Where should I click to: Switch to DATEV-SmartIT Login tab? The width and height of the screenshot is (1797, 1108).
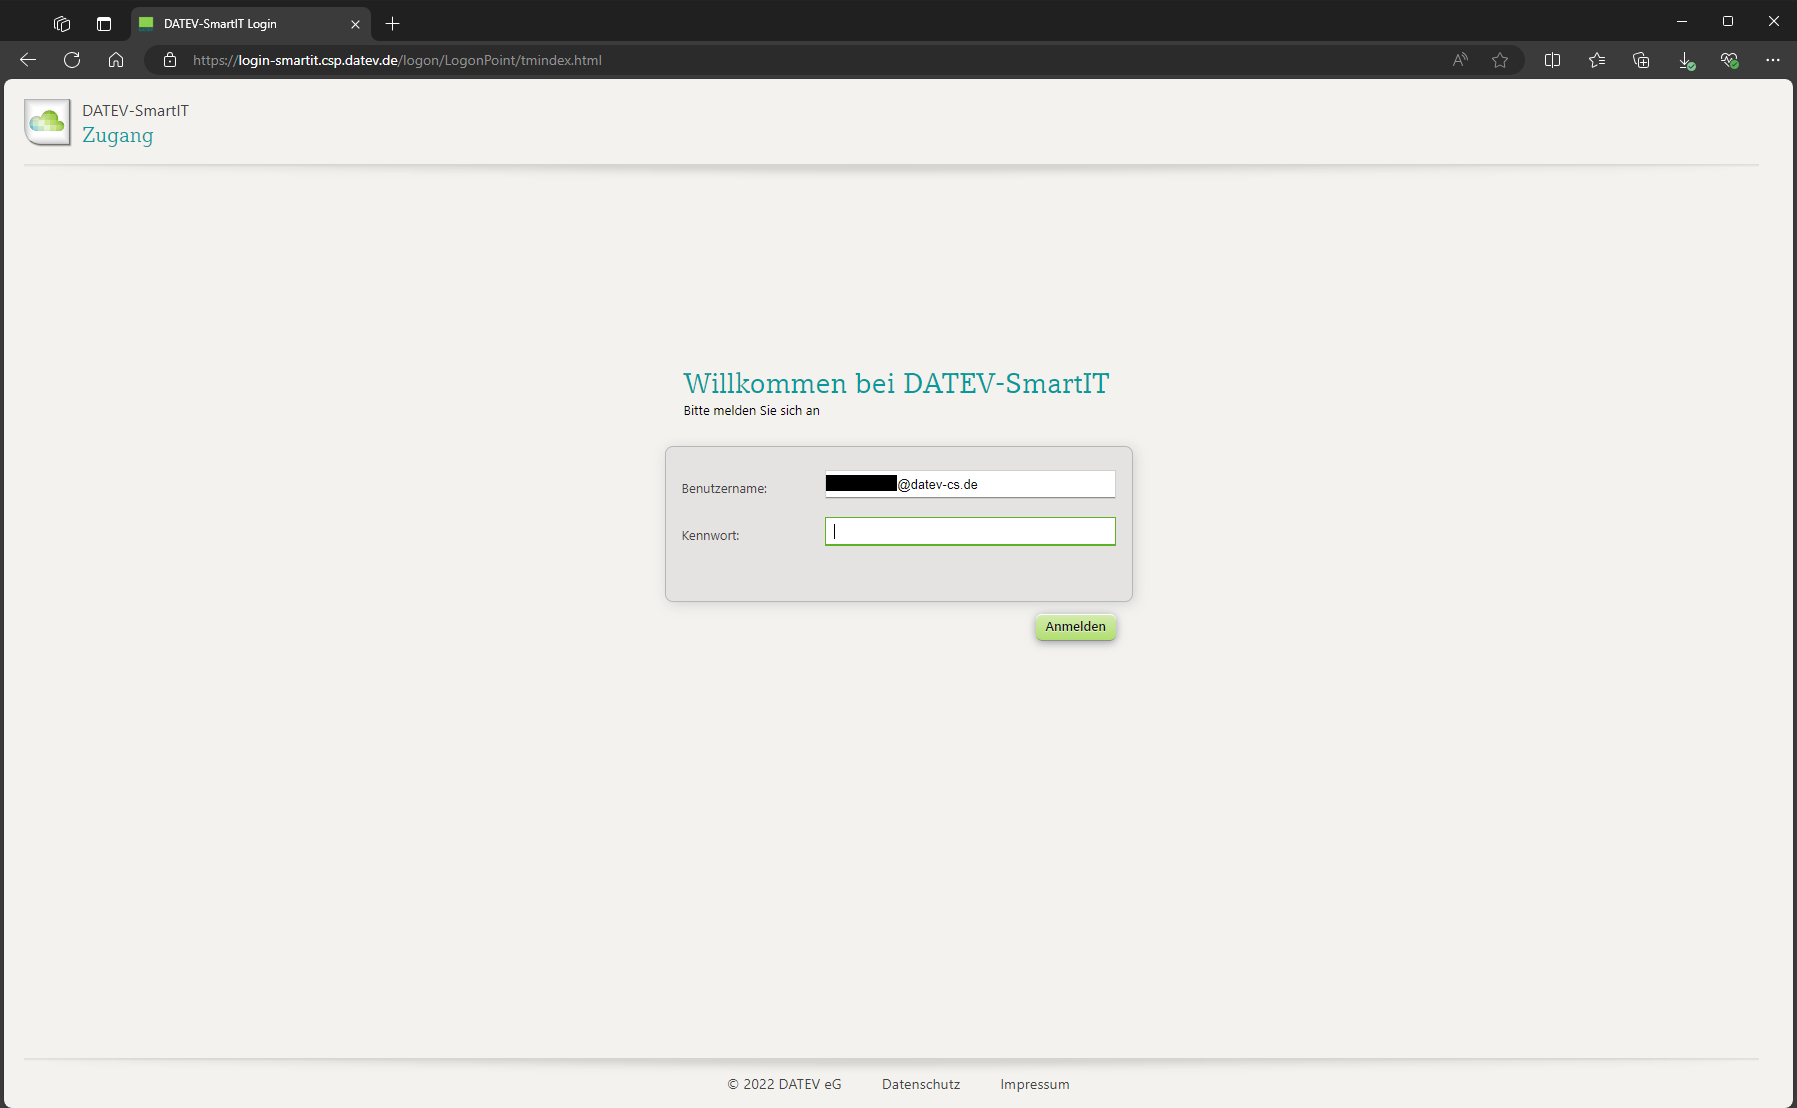240,23
